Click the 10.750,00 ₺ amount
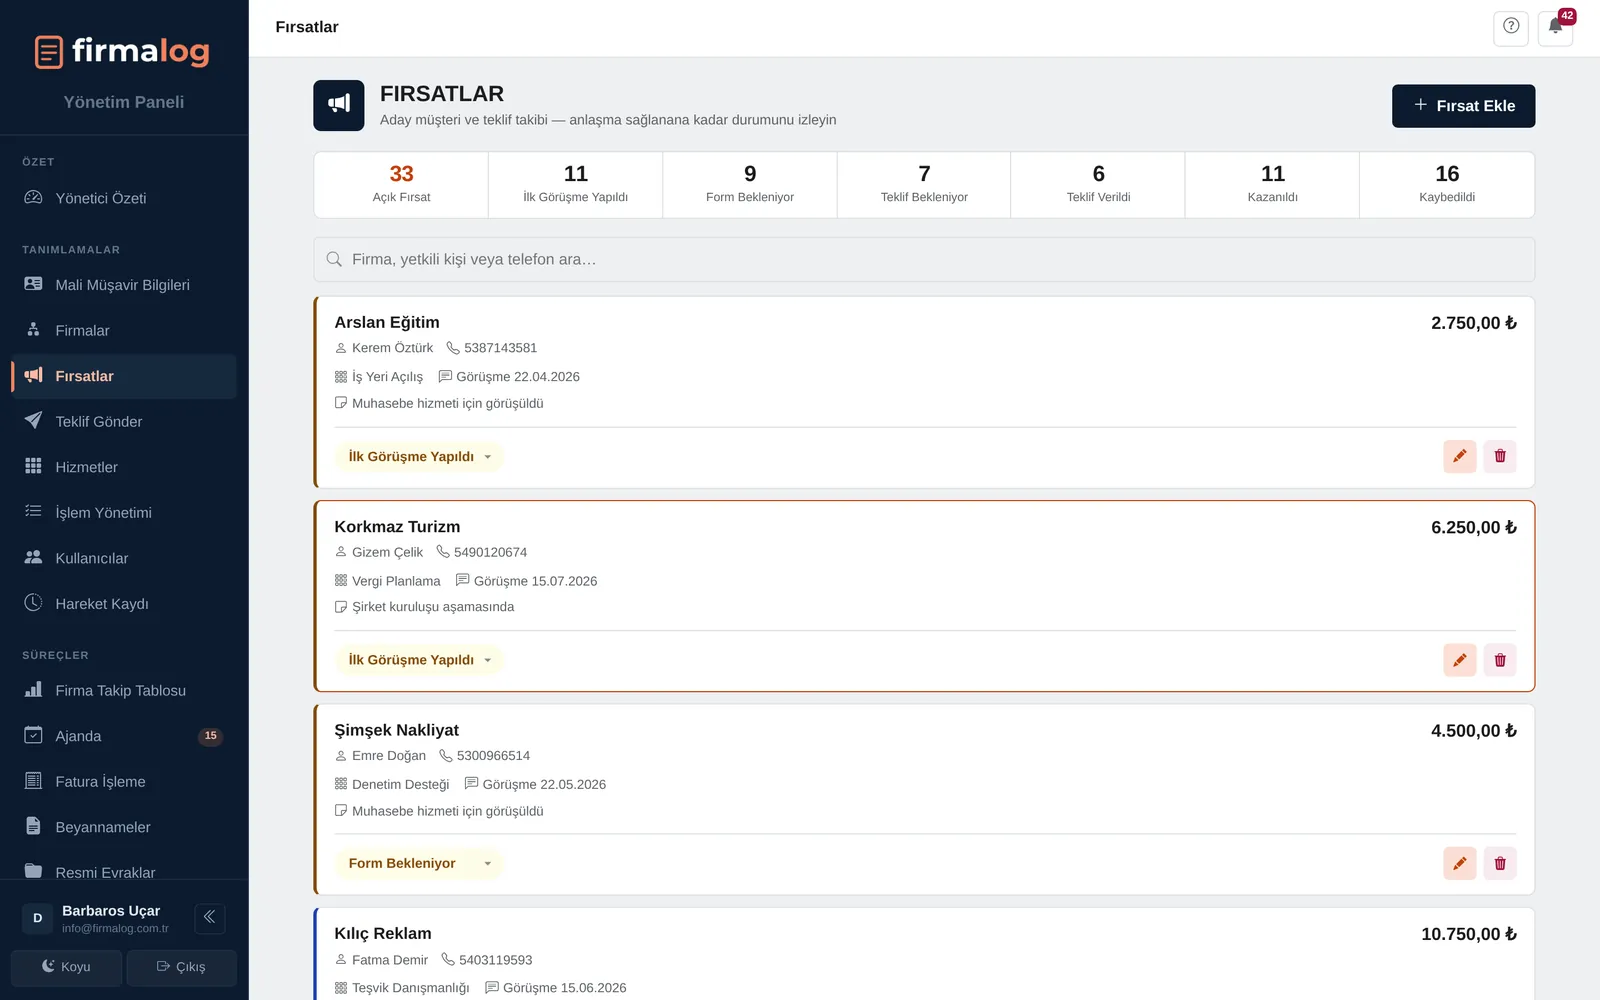Screen dimensions: 1600x1000 click(x=1469, y=934)
